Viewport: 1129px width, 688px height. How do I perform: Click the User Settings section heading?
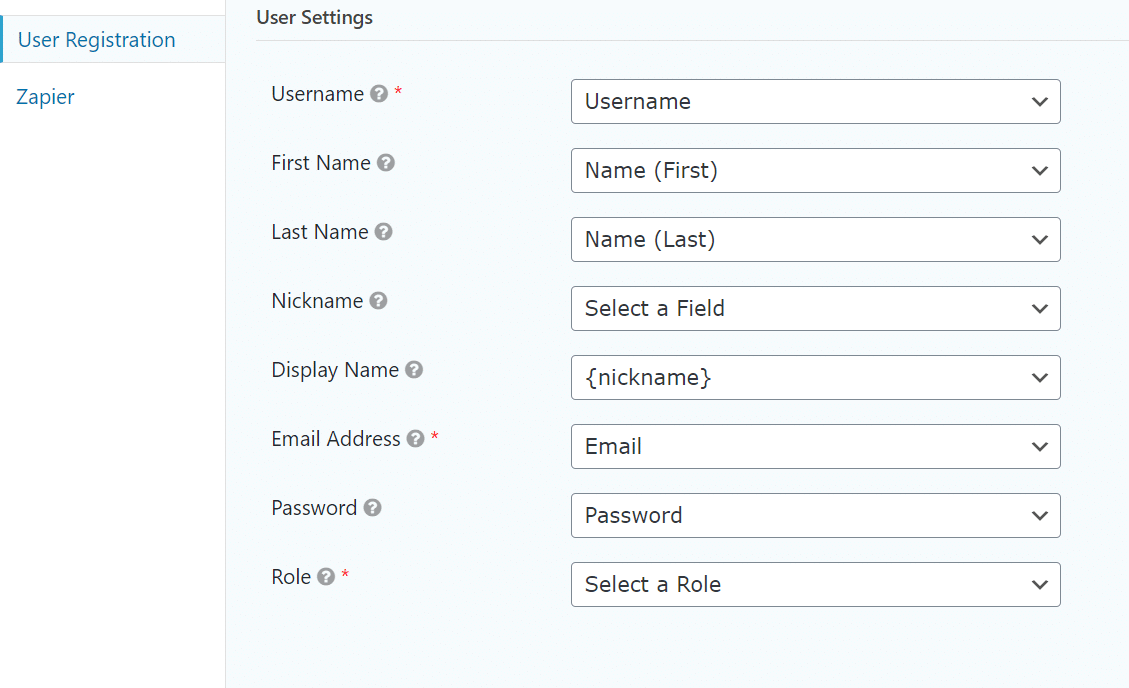pyautogui.click(x=314, y=17)
